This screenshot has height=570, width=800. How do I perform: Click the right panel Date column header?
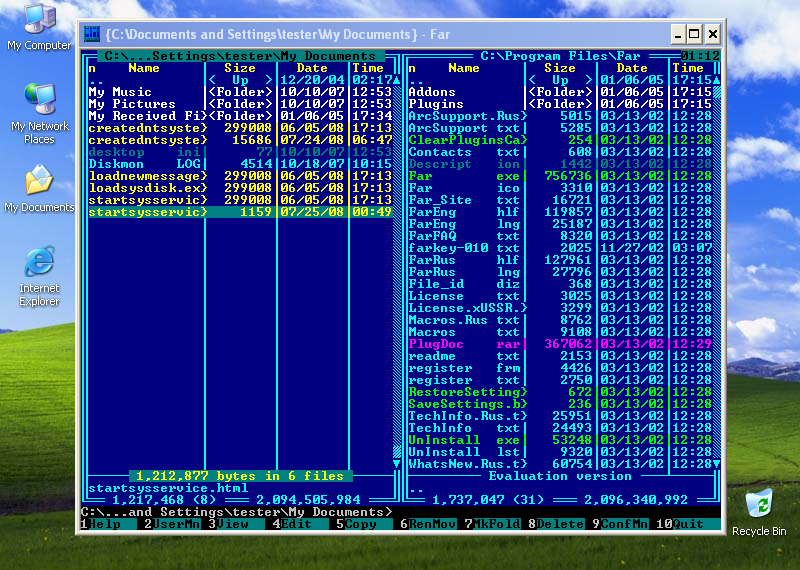pos(632,68)
